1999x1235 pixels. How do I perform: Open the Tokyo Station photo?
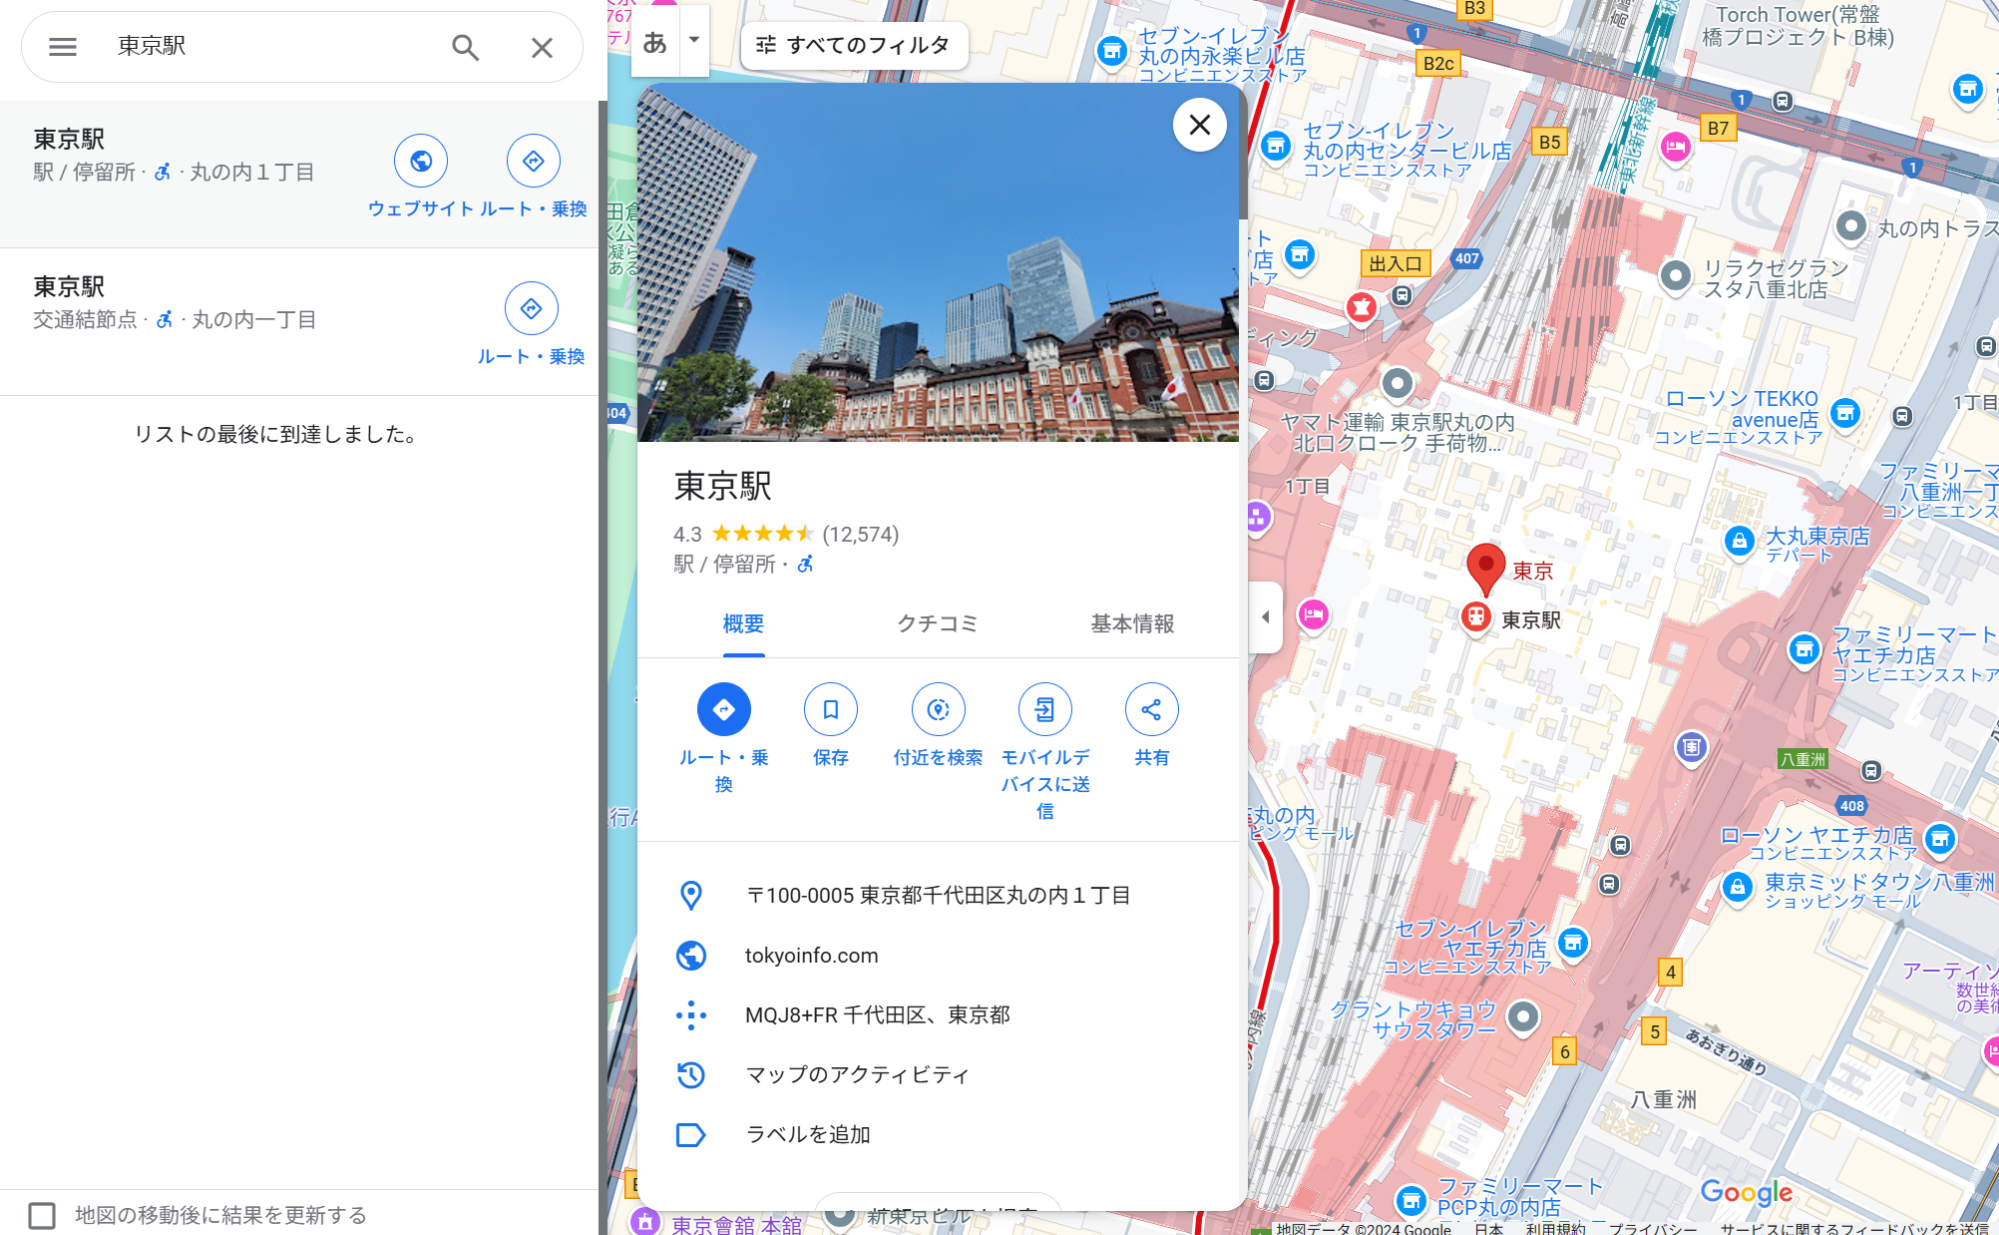(938, 263)
